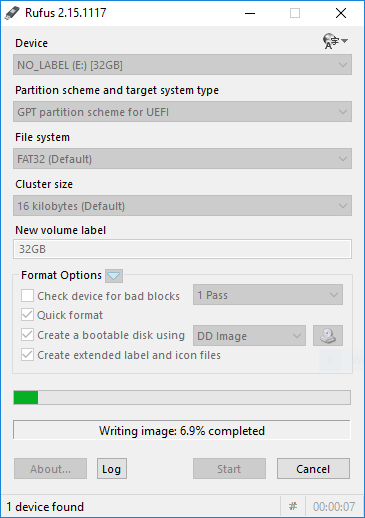Click the About... button
365x518 pixels.
click(x=50, y=469)
